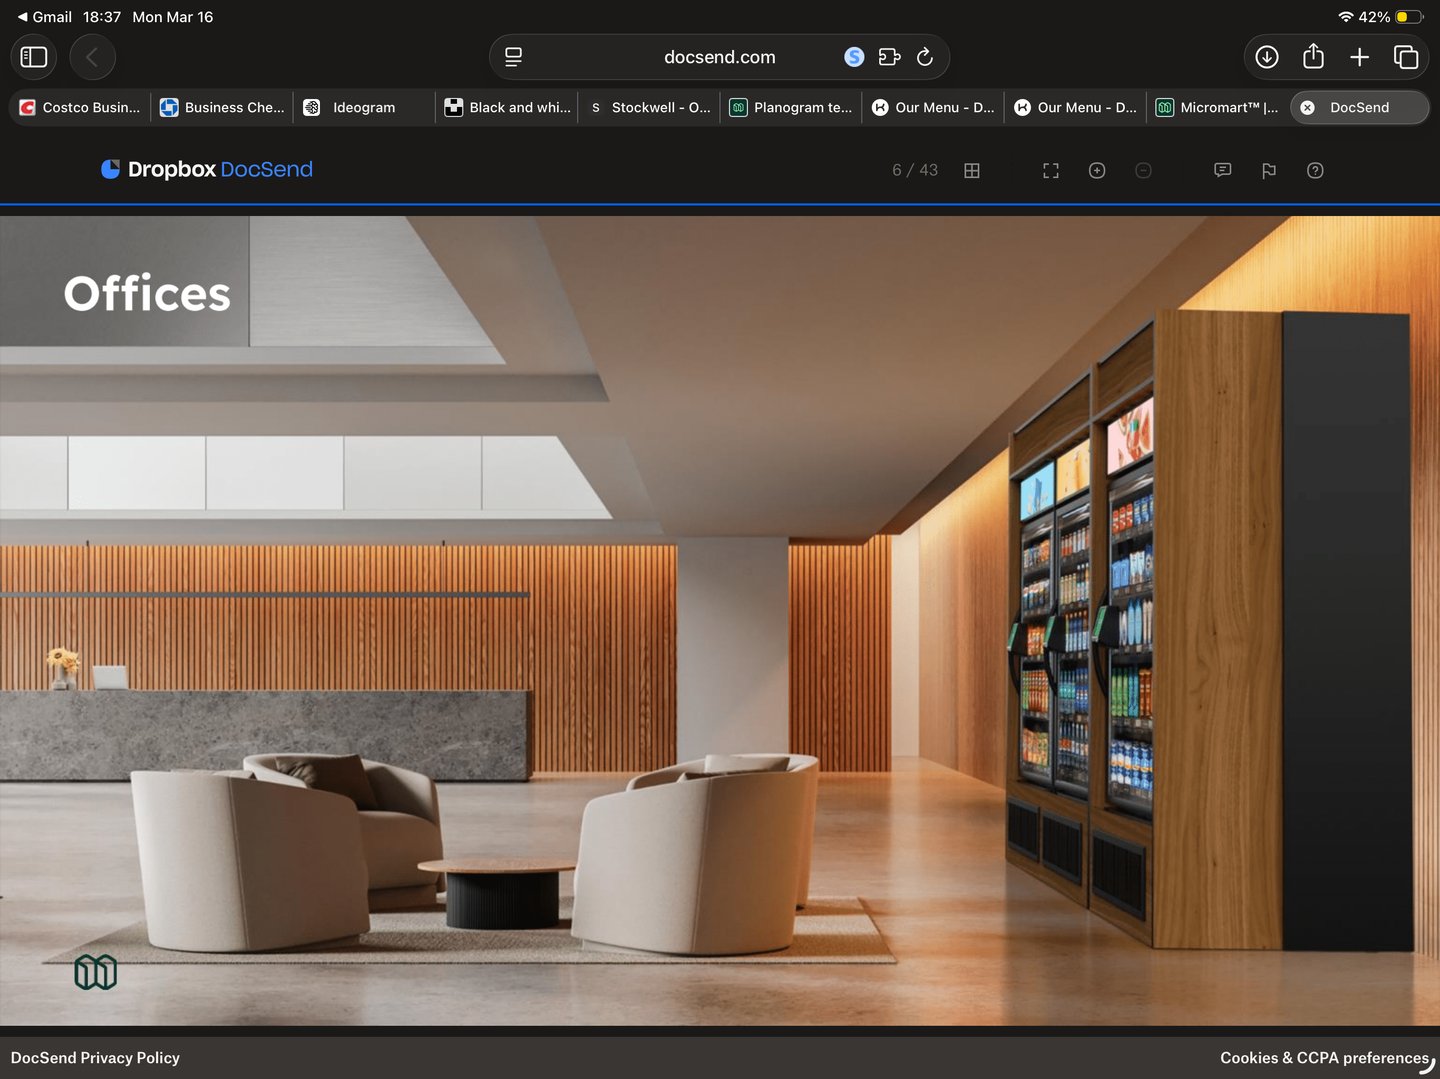Tap the docsend.com address field
Screen dimensions: 1440x1079
(x=719, y=57)
